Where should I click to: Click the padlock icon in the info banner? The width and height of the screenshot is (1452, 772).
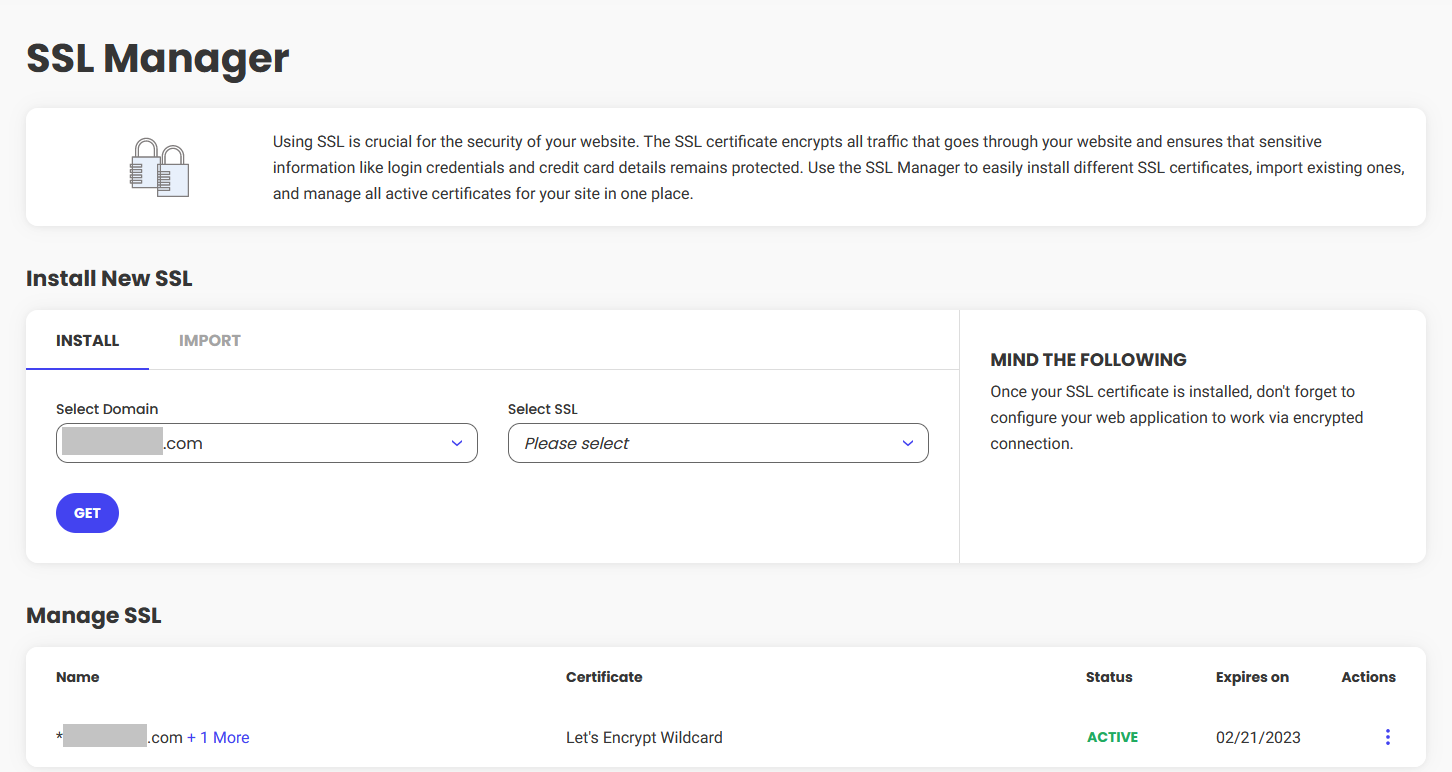159,167
